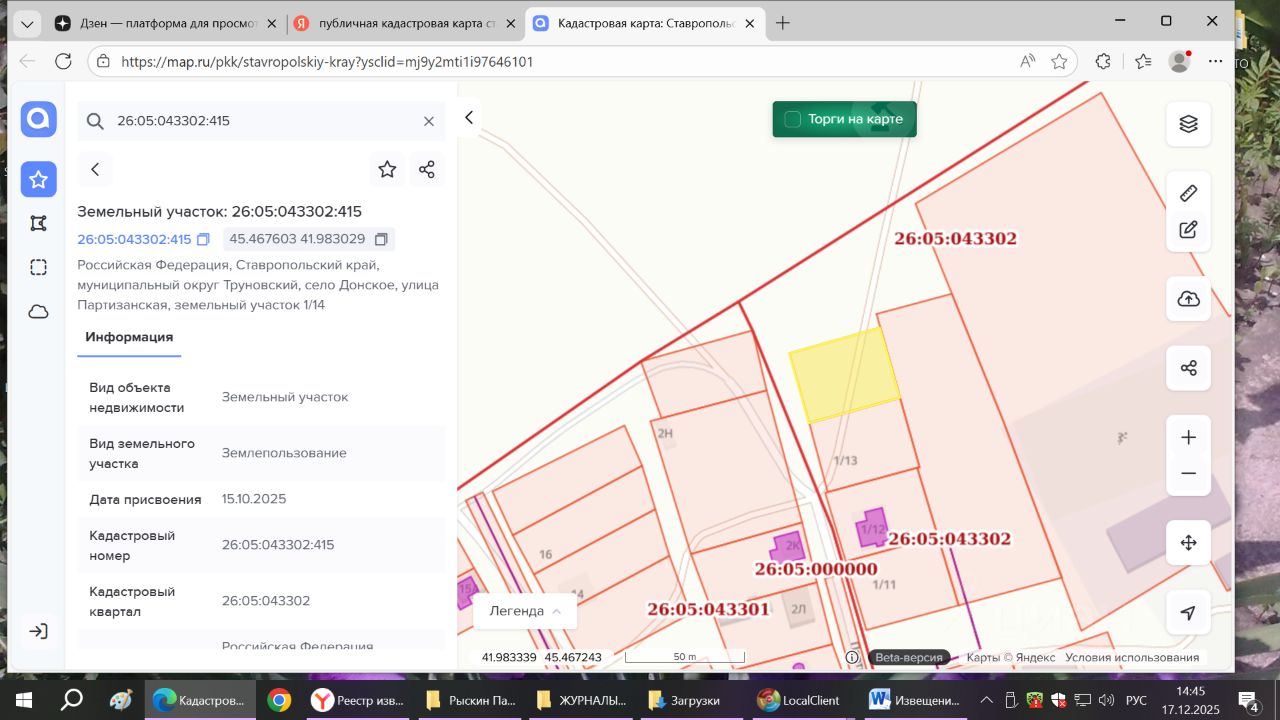Open a new browser tab
This screenshot has height=720, width=1280.
click(x=783, y=23)
